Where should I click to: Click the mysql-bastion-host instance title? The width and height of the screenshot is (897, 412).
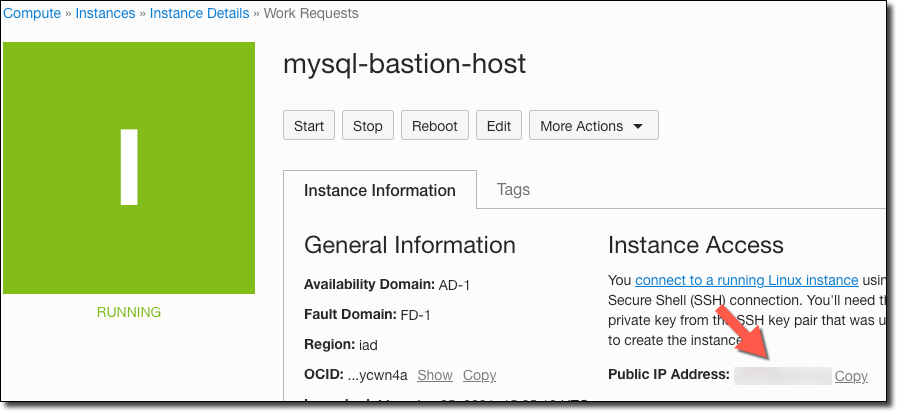[x=404, y=64]
